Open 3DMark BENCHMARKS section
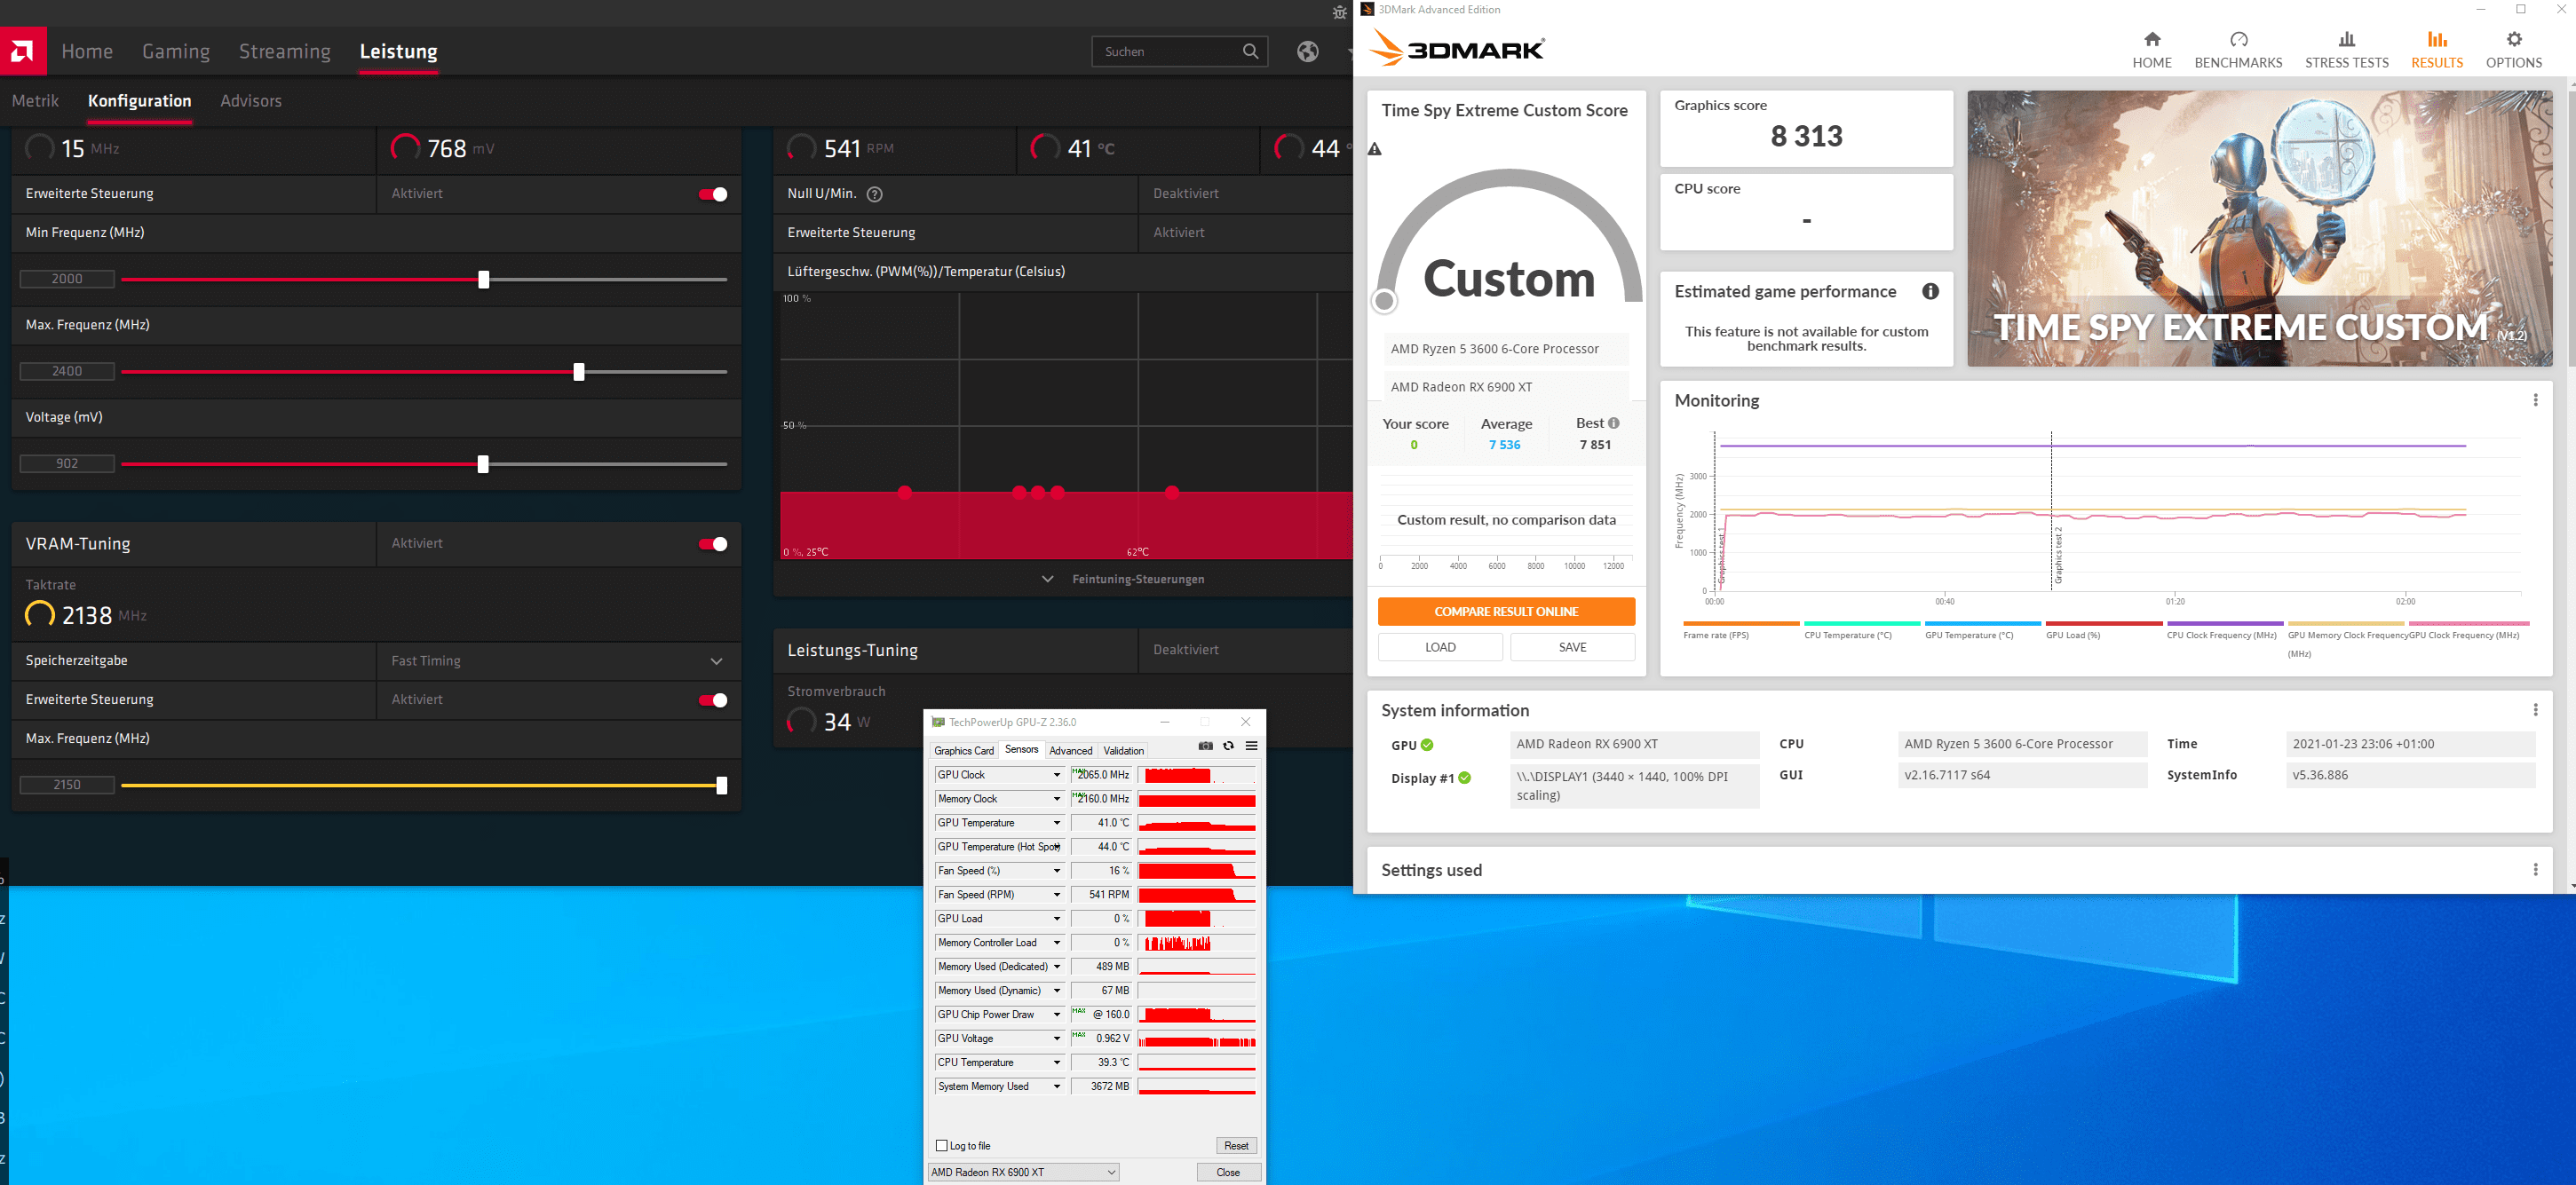The height and width of the screenshot is (1185, 2576). click(x=2238, y=49)
